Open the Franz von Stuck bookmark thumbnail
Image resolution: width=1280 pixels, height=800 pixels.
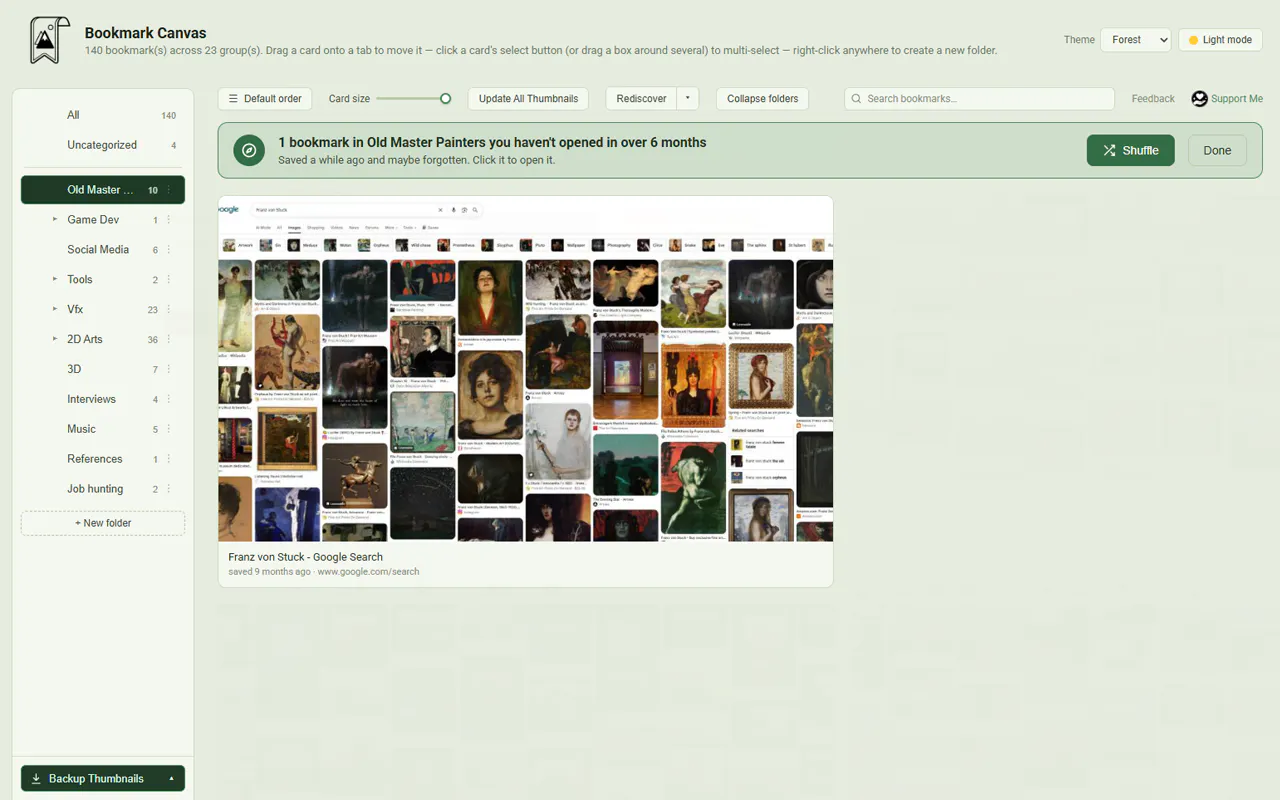tap(526, 369)
